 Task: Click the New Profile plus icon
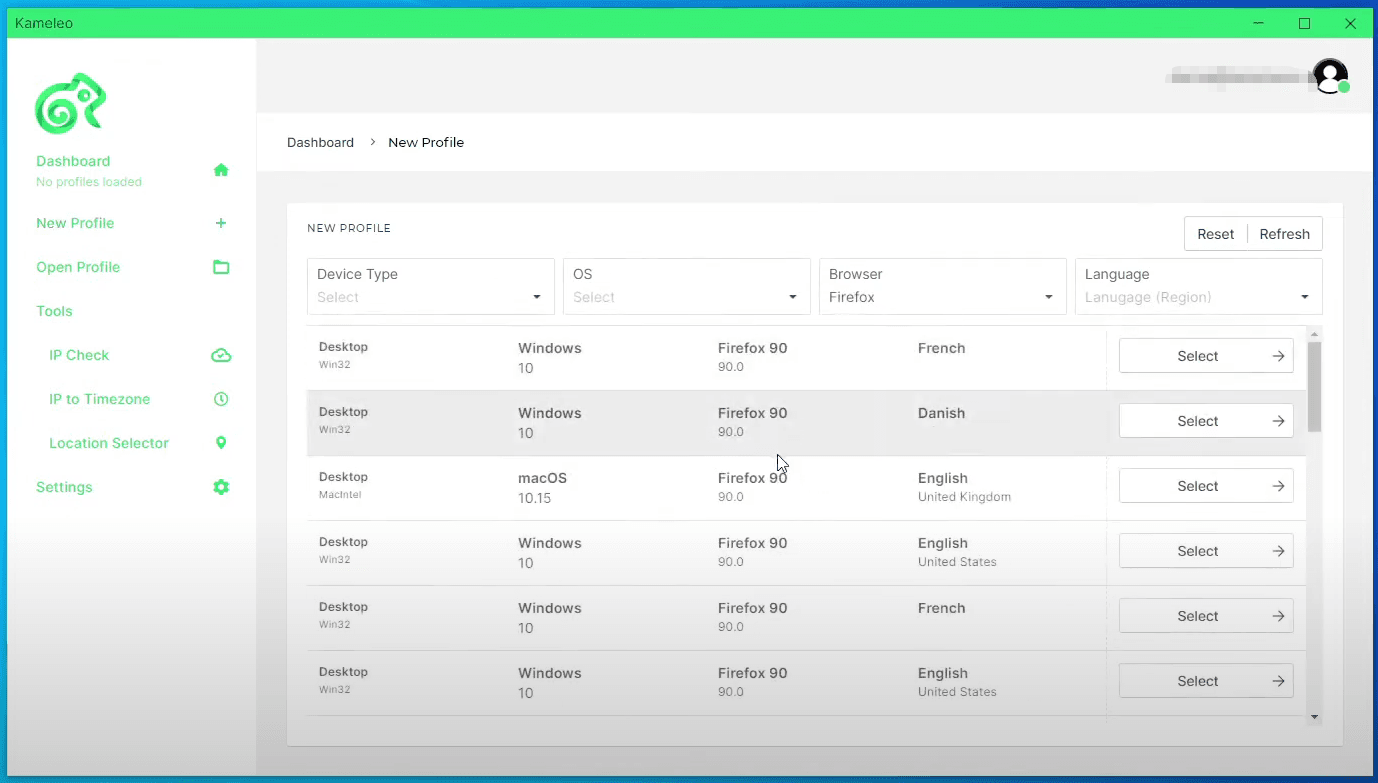[x=221, y=223]
